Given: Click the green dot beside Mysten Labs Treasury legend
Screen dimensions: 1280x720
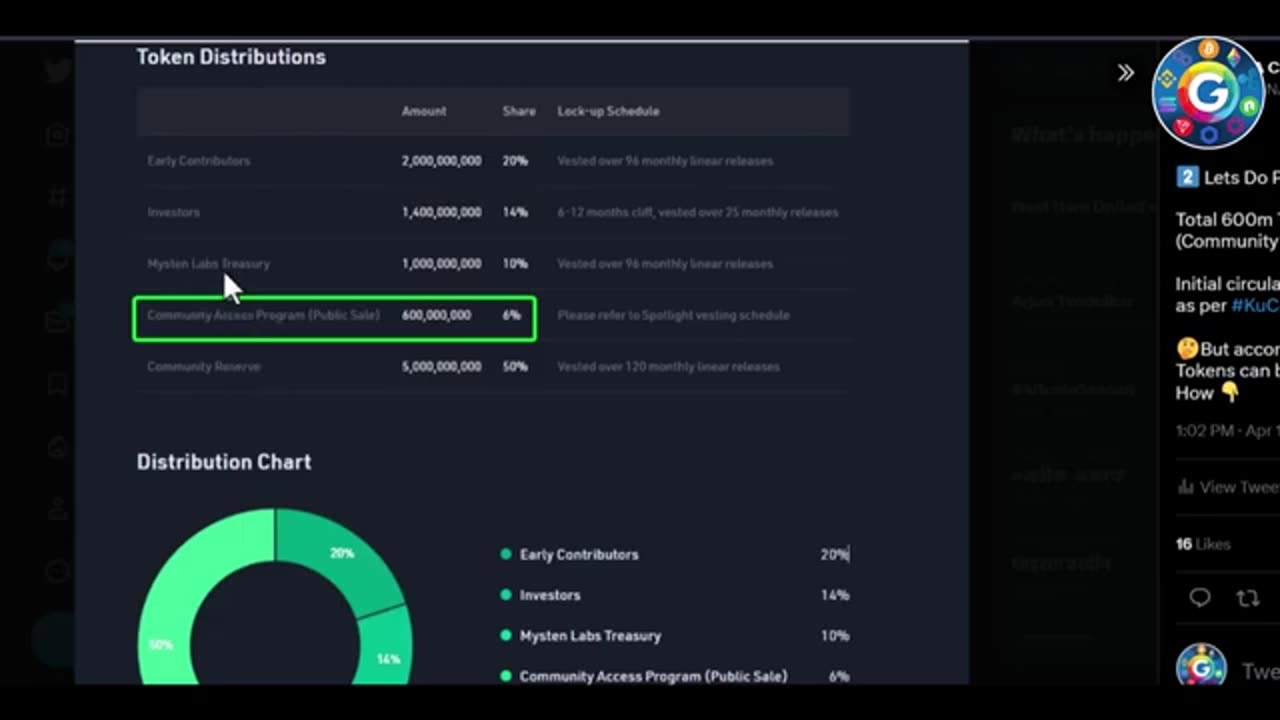Looking at the screenshot, I should [x=506, y=636].
